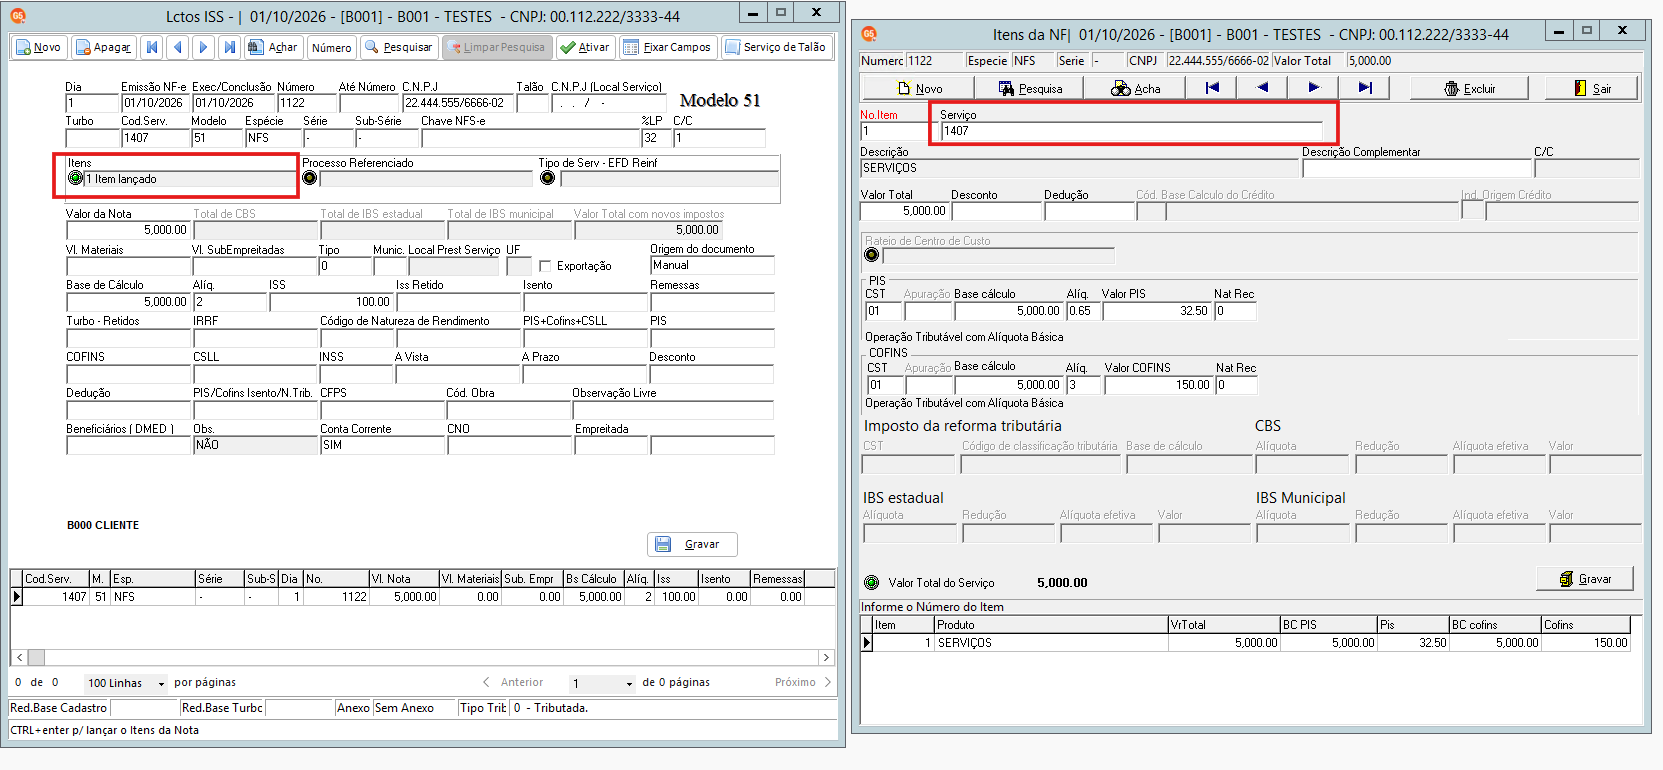Click Pesquisa in Itens da NF window
This screenshot has width=1663, height=770.
[1031, 88]
